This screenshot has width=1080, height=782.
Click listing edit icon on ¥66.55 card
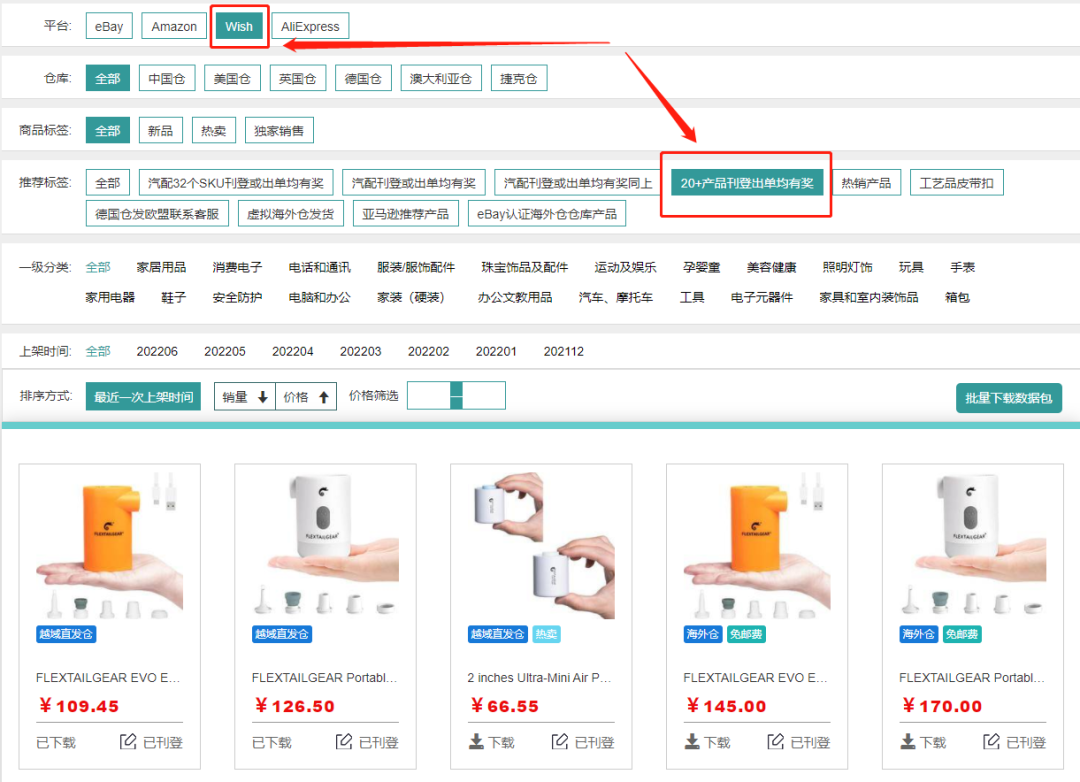(560, 741)
